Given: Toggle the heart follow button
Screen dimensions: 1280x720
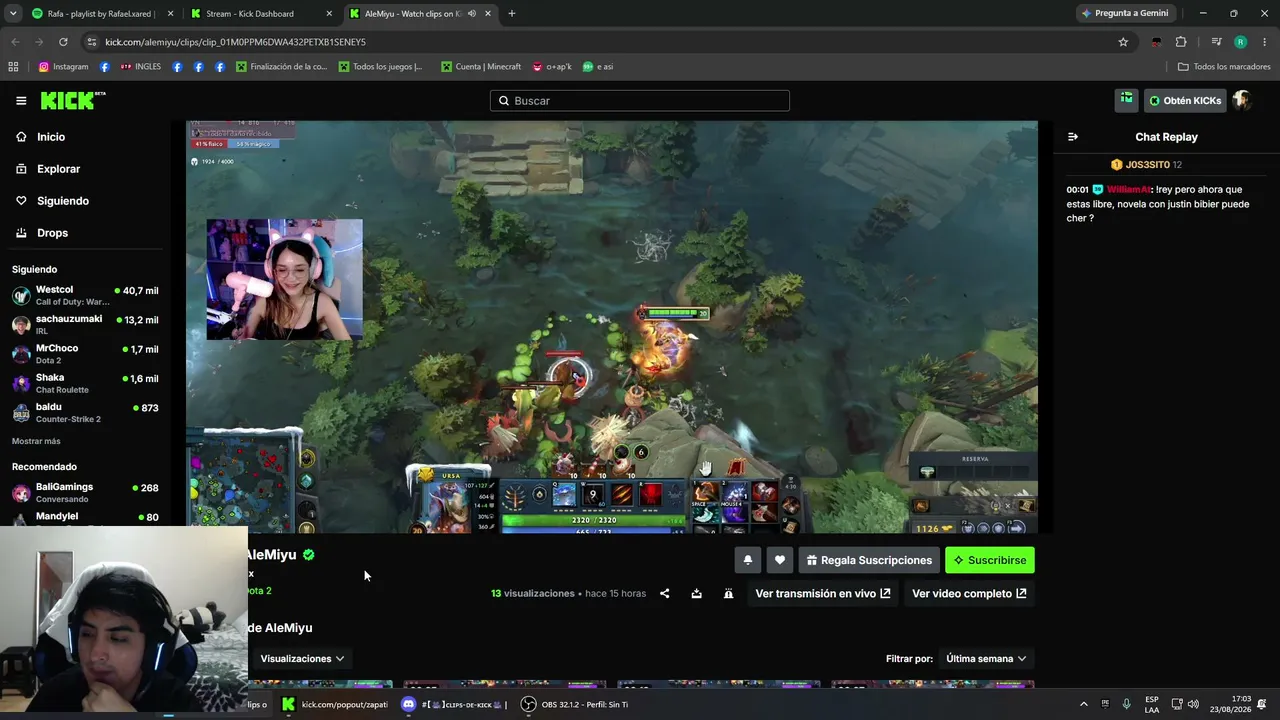Looking at the screenshot, I should click(x=780, y=560).
